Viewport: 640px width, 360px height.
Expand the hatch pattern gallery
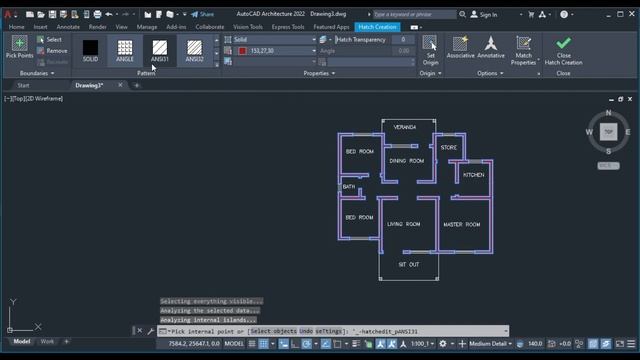click(x=216, y=64)
